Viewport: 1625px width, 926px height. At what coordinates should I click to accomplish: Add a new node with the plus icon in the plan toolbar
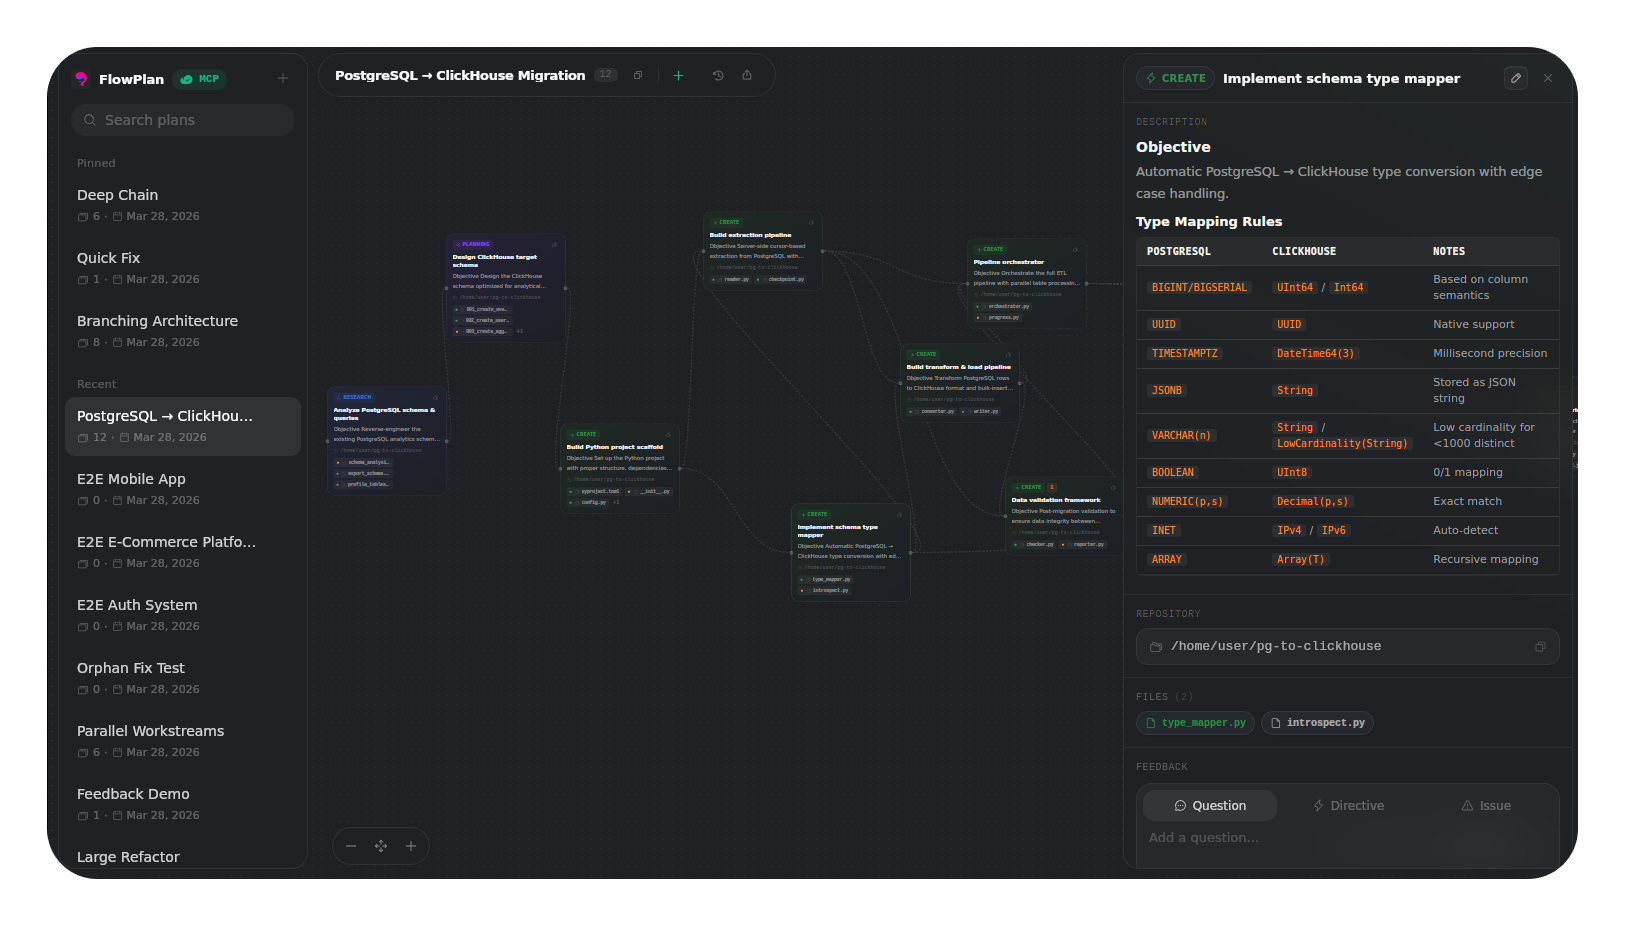[678, 74]
